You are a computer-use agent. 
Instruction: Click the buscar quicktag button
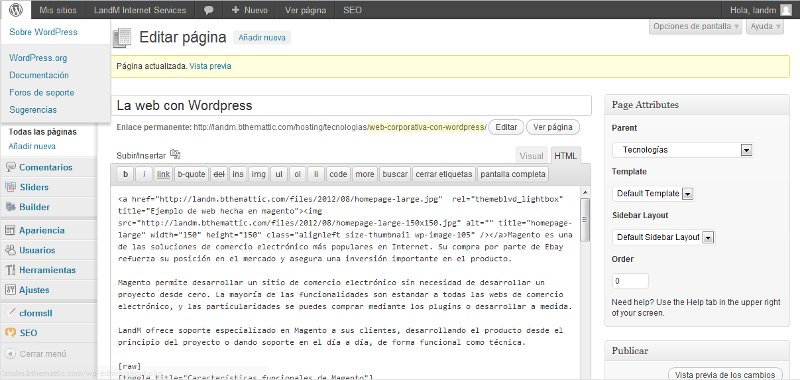tap(395, 174)
